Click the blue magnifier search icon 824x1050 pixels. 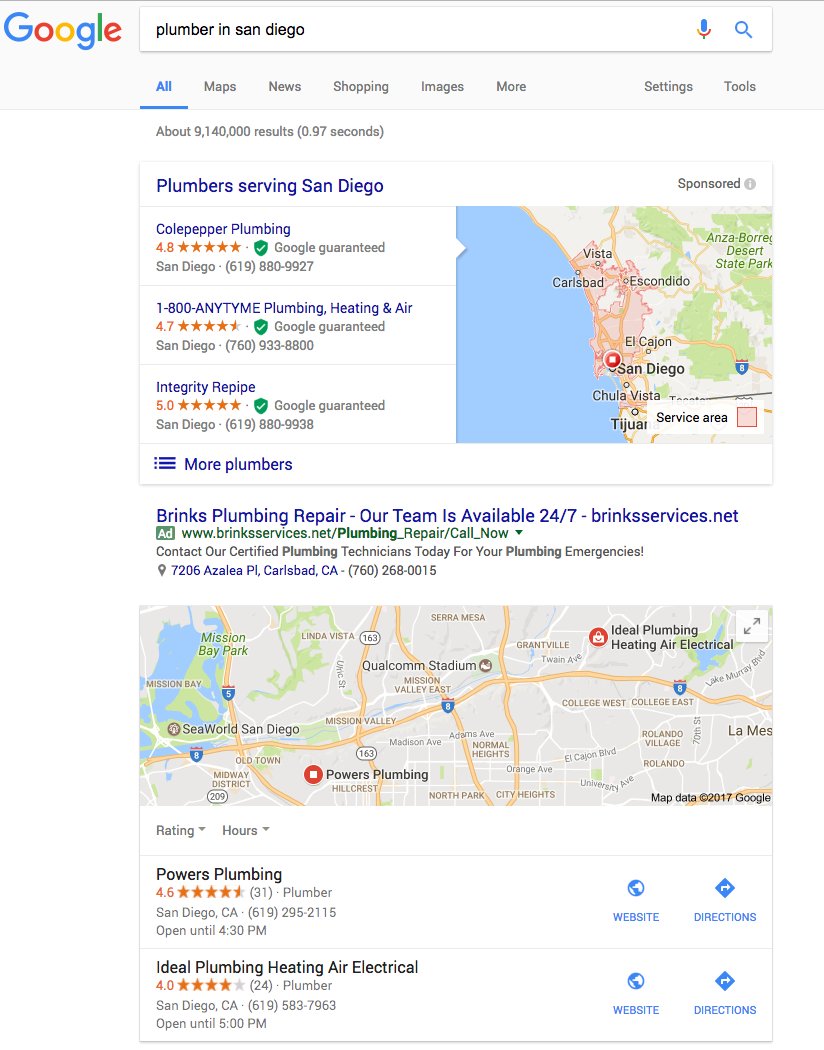coord(743,29)
